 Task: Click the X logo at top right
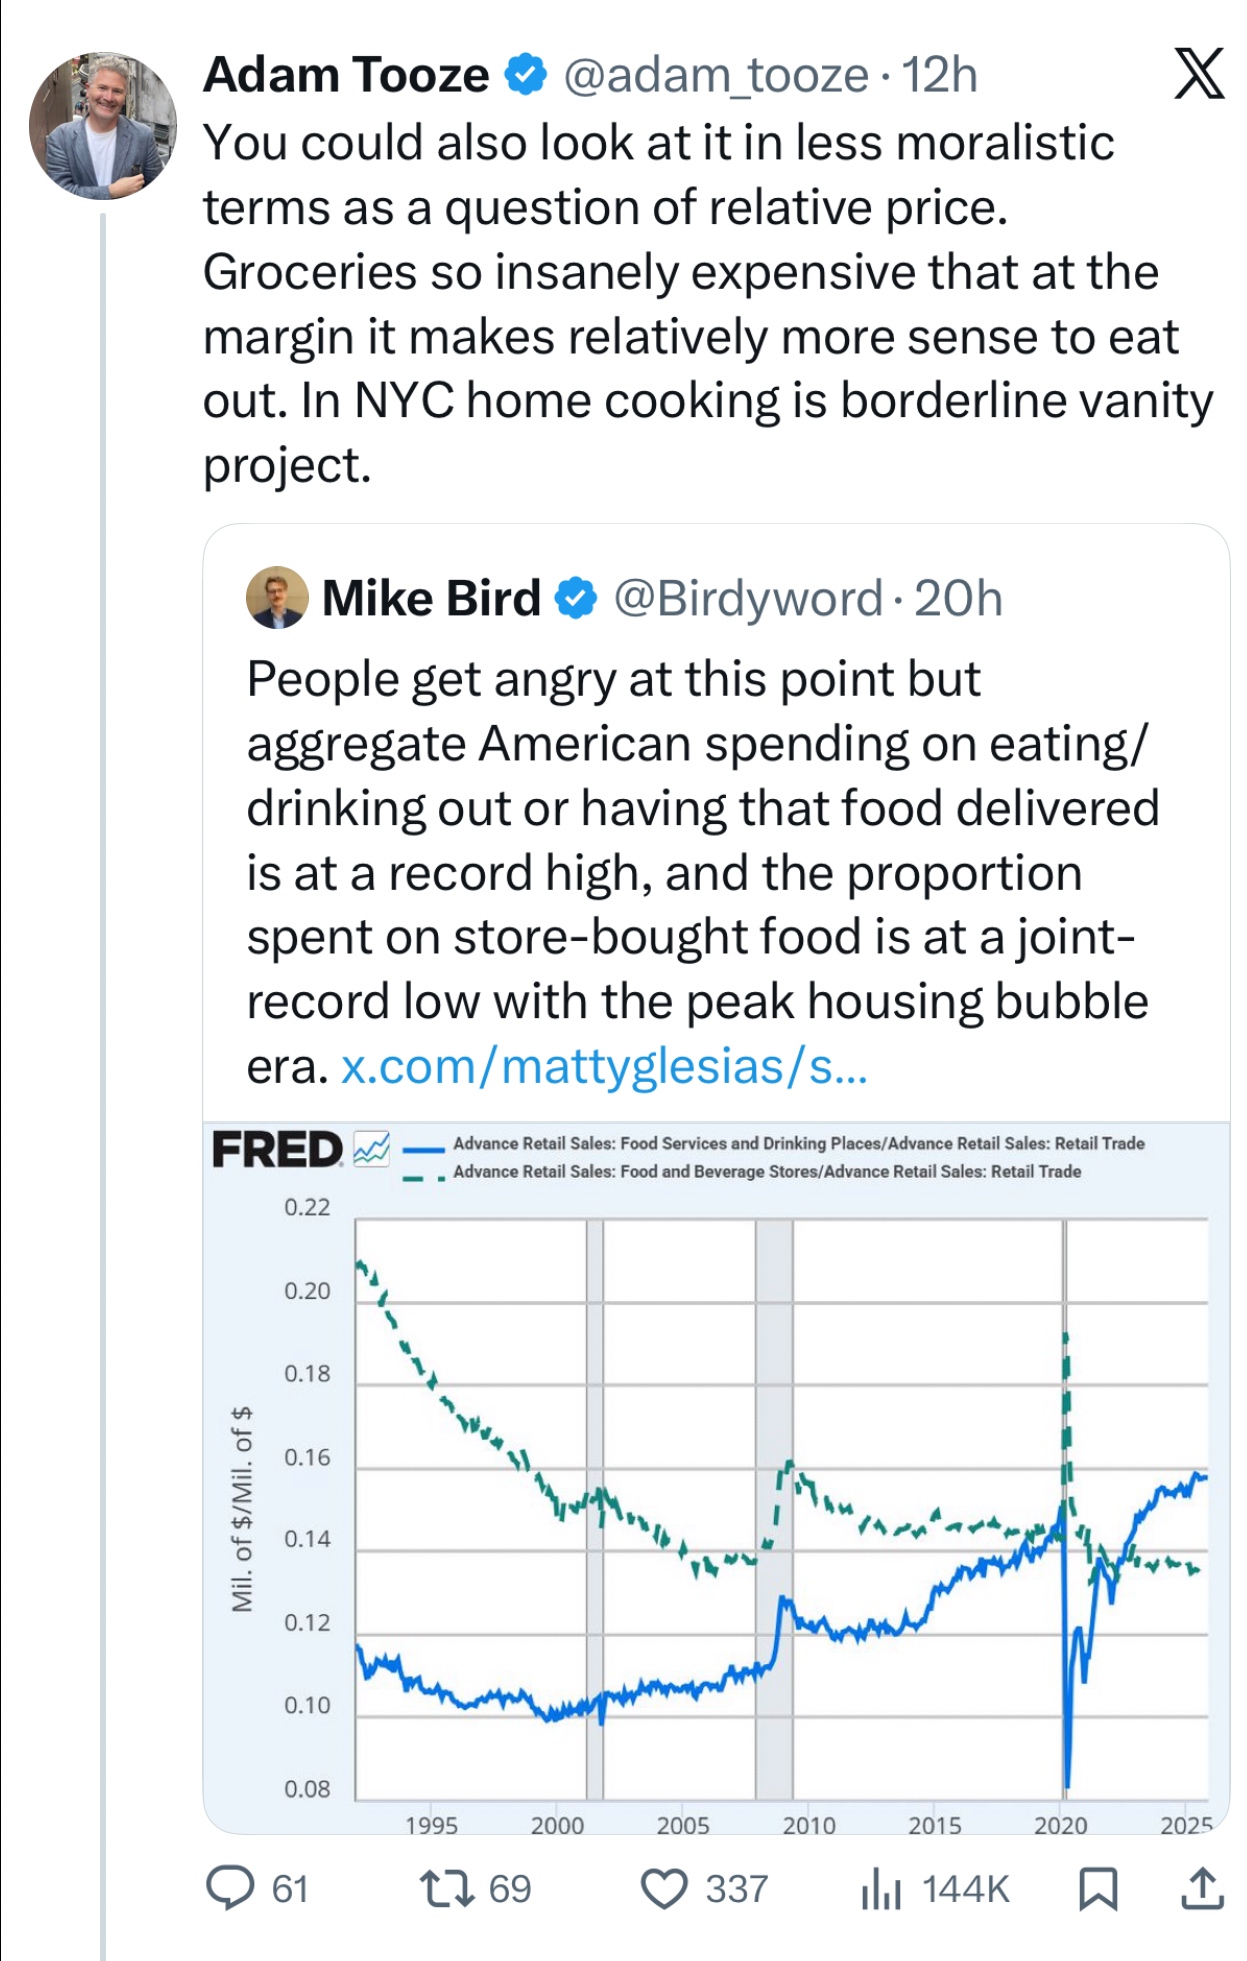pos(1198,75)
